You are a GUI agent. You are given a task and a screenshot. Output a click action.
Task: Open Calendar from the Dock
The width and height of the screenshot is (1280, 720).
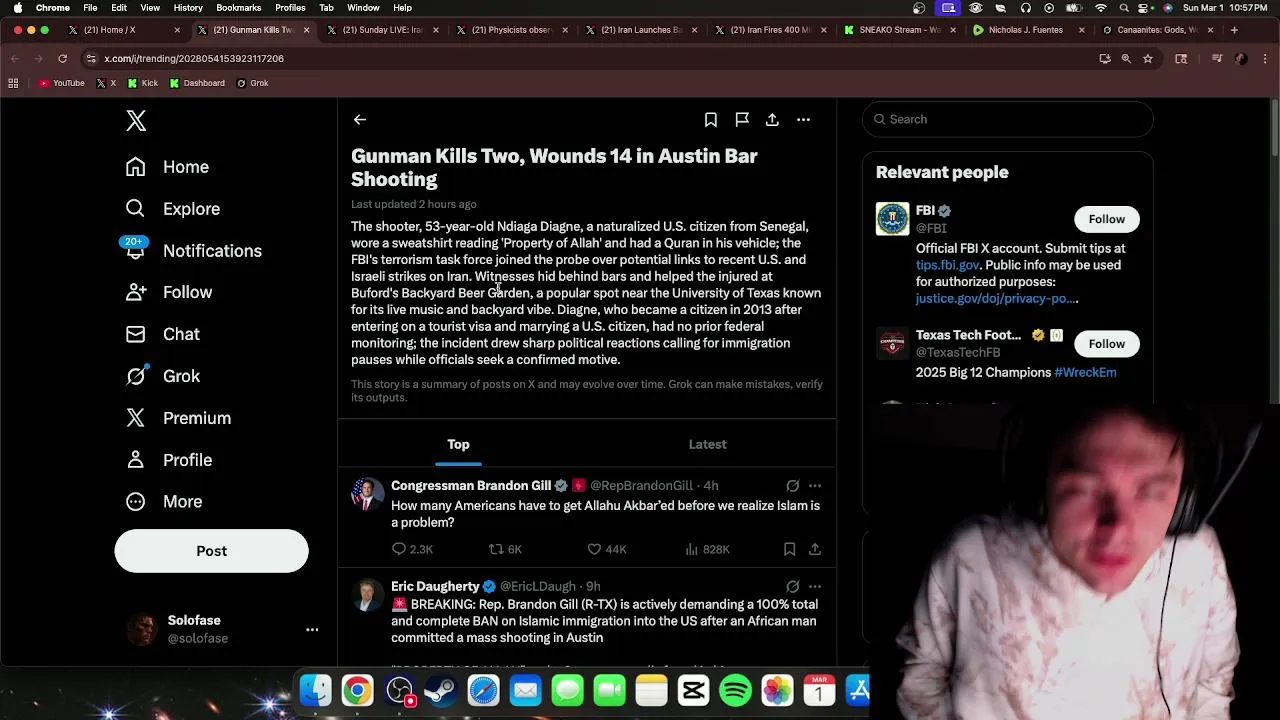tap(819, 691)
